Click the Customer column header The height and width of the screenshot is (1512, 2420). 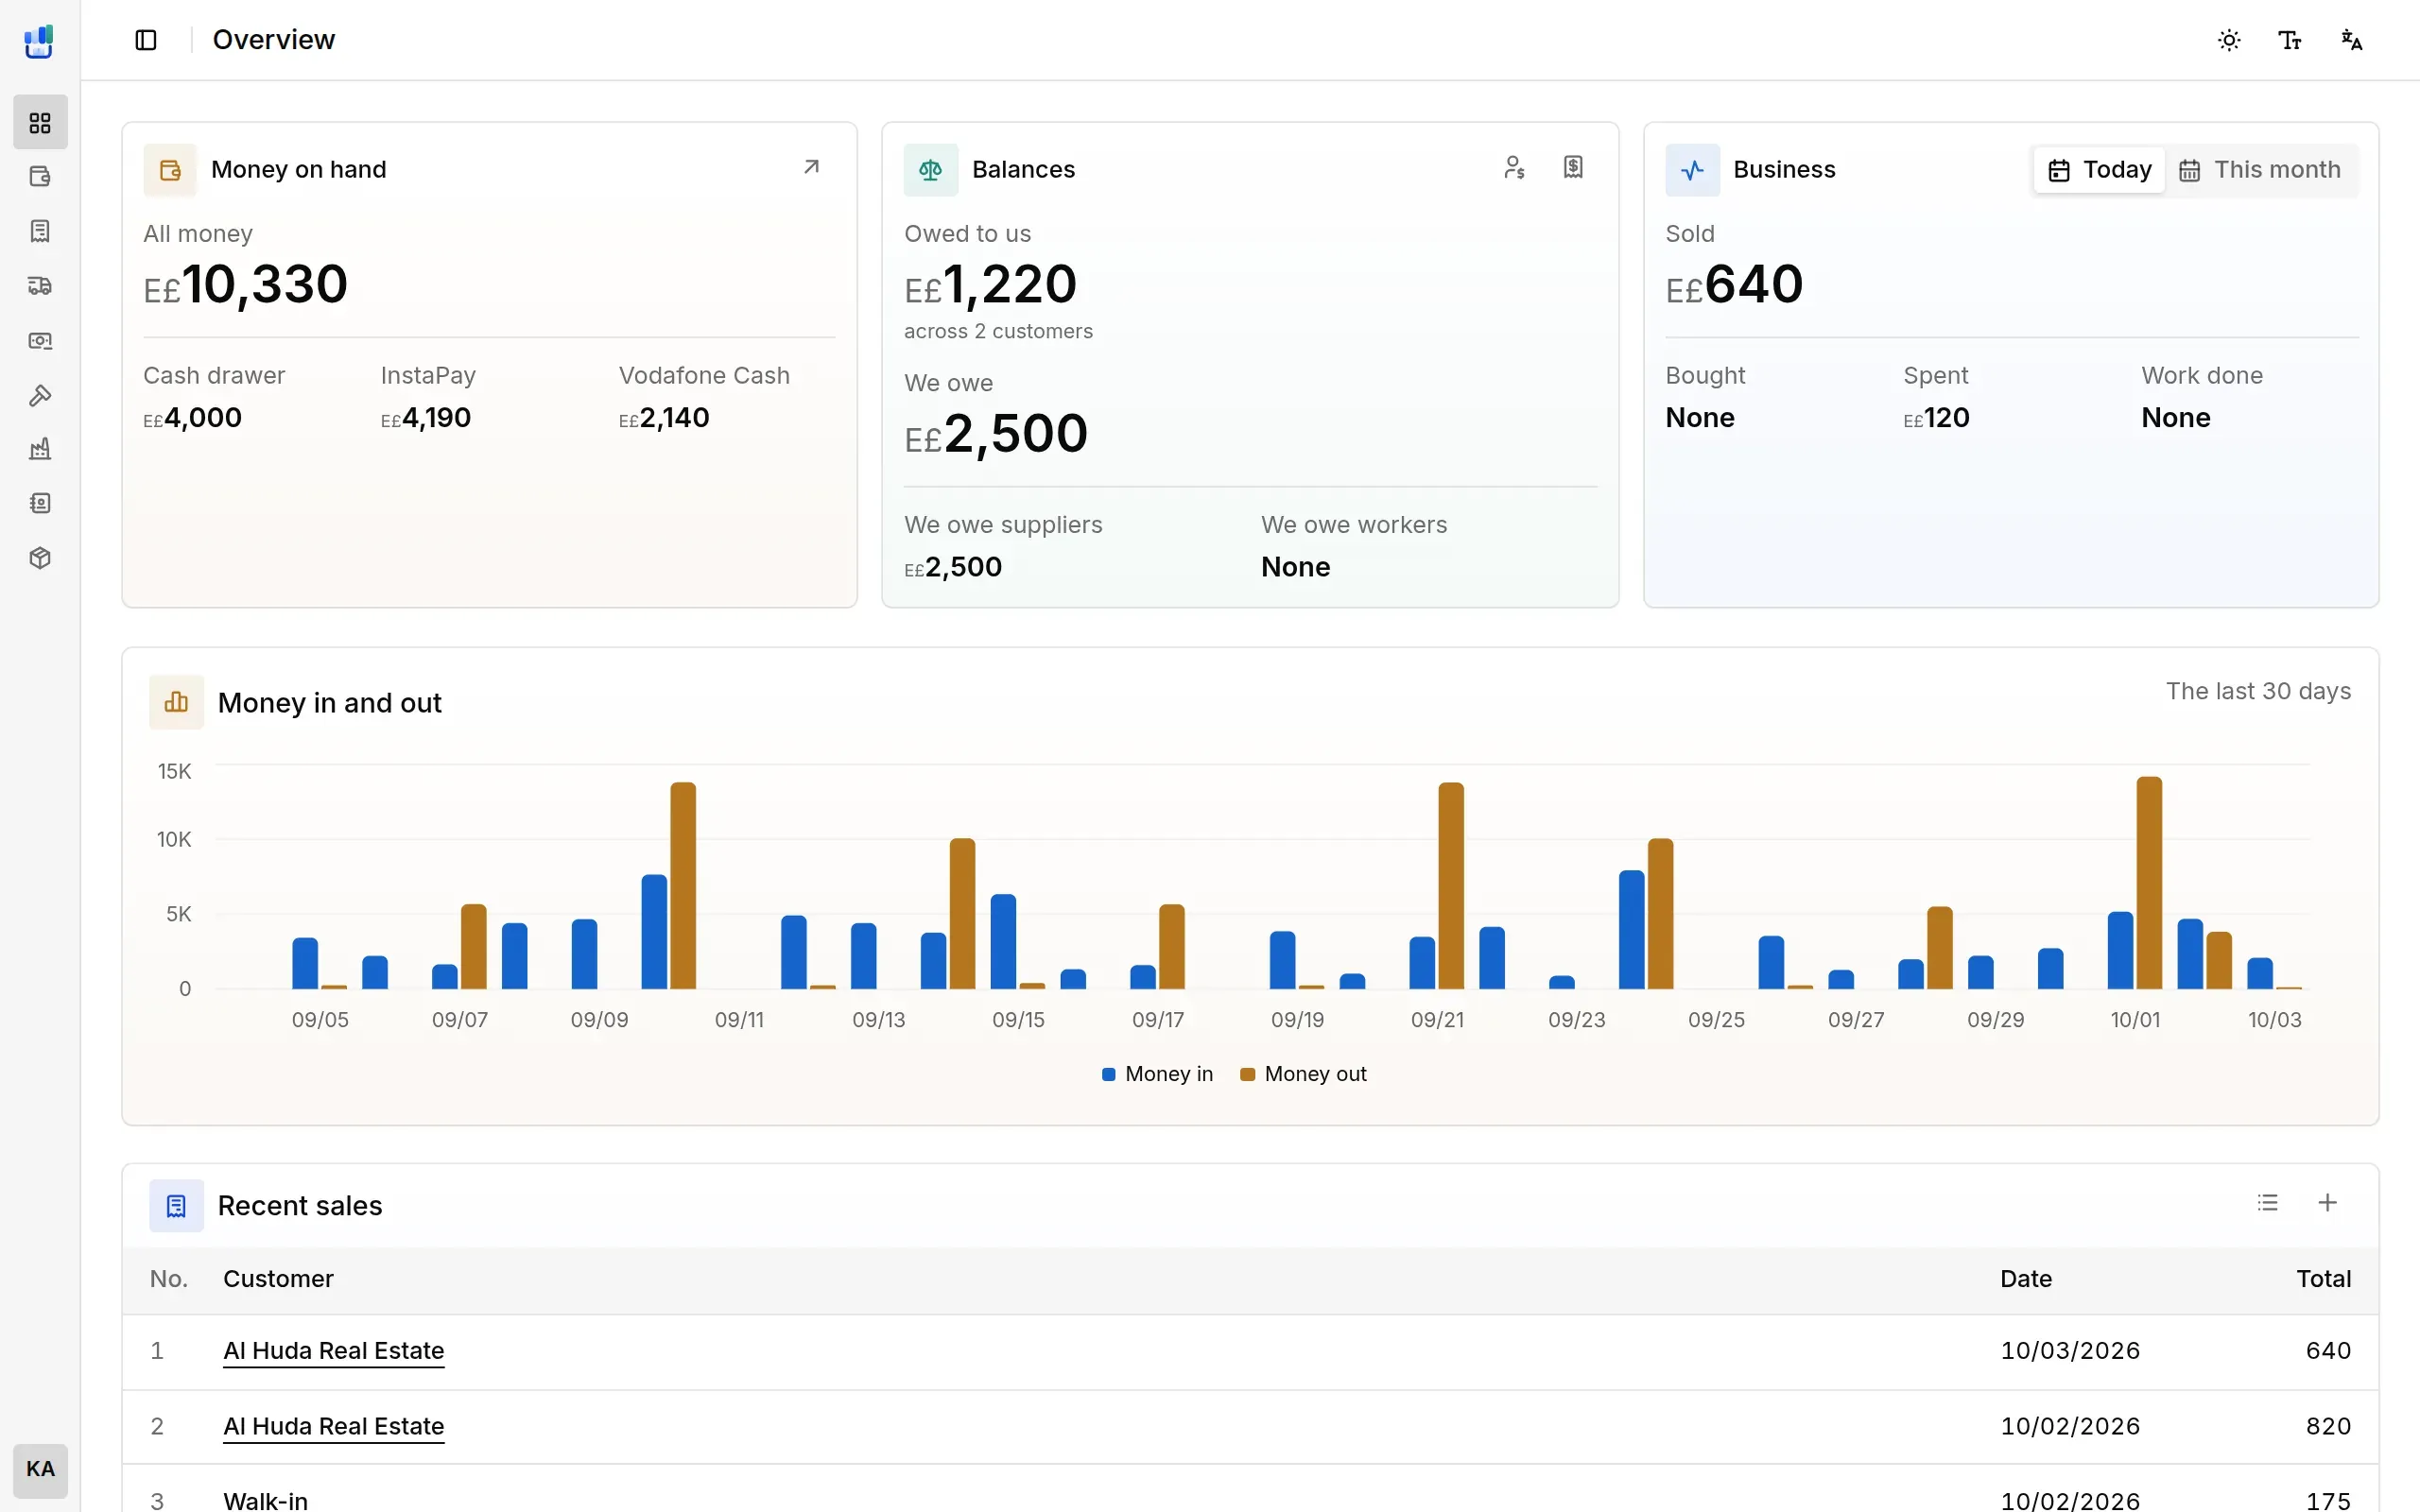tap(278, 1279)
